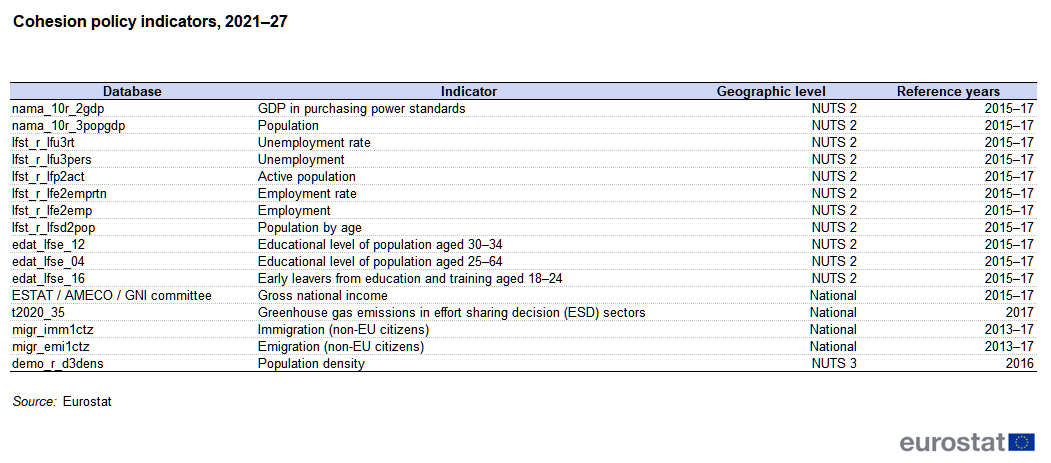
Task: Click the Source: Eurostat footnote
Action: point(62,401)
